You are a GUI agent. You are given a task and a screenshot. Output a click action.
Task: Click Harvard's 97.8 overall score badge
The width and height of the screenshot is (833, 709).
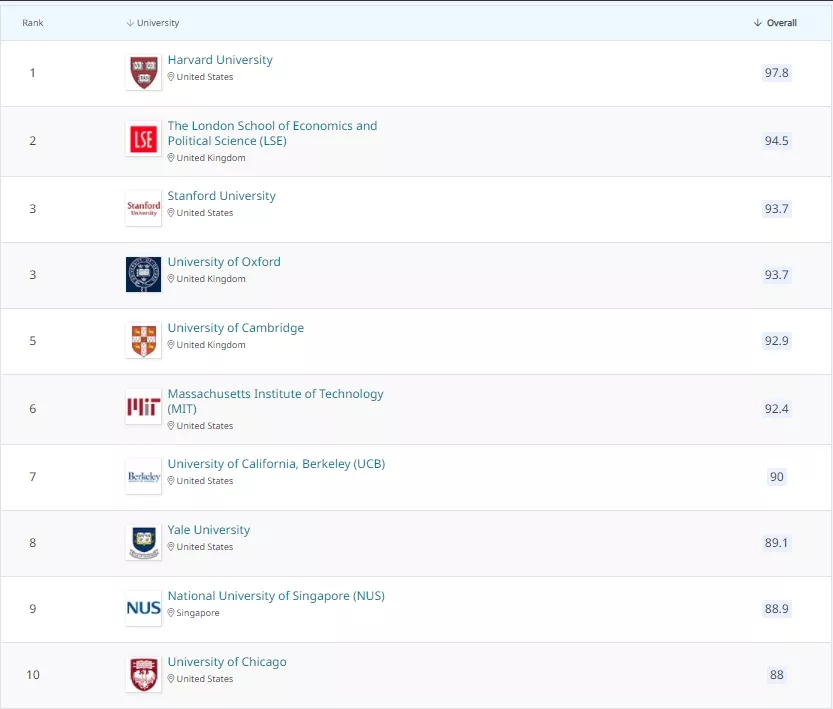coord(776,73)
